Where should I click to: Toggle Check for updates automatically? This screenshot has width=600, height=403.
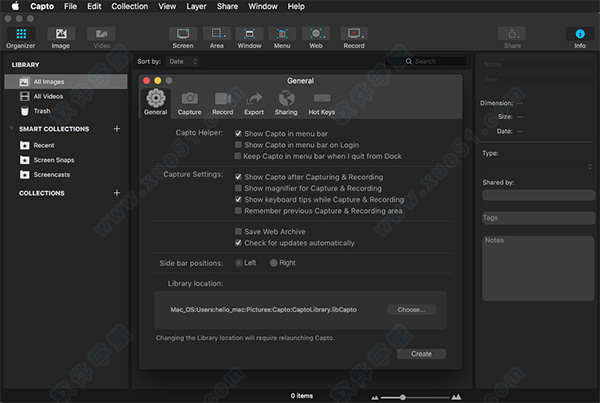238,243
